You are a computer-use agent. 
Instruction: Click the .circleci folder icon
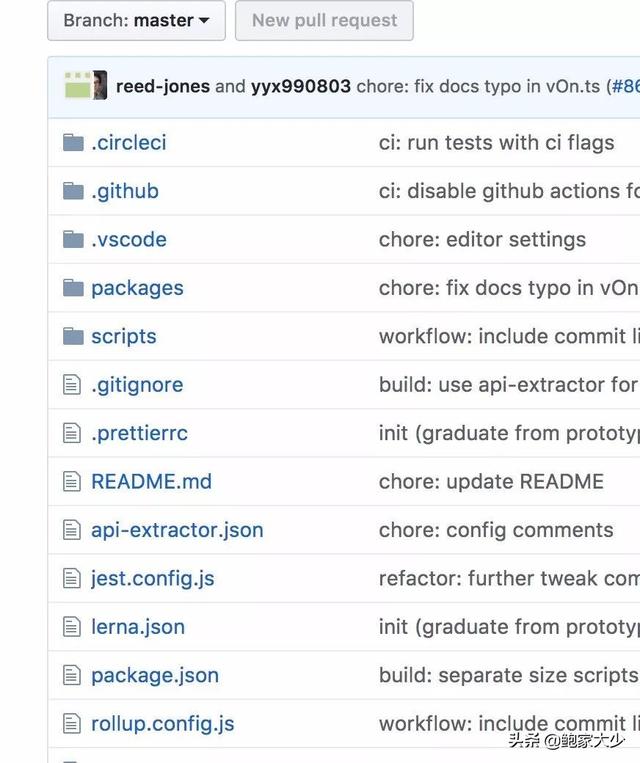point(73,143)
